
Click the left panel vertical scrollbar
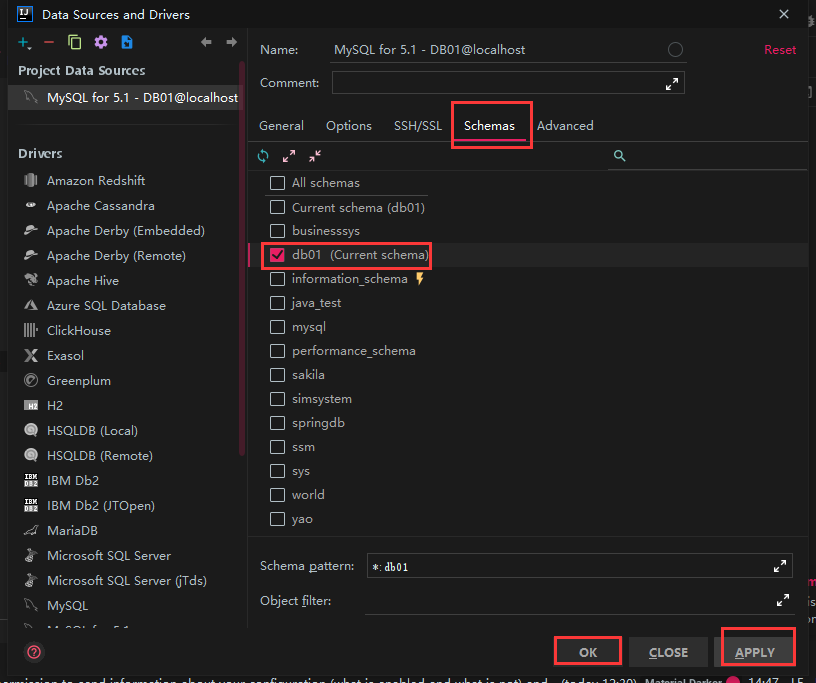[242, 259]
